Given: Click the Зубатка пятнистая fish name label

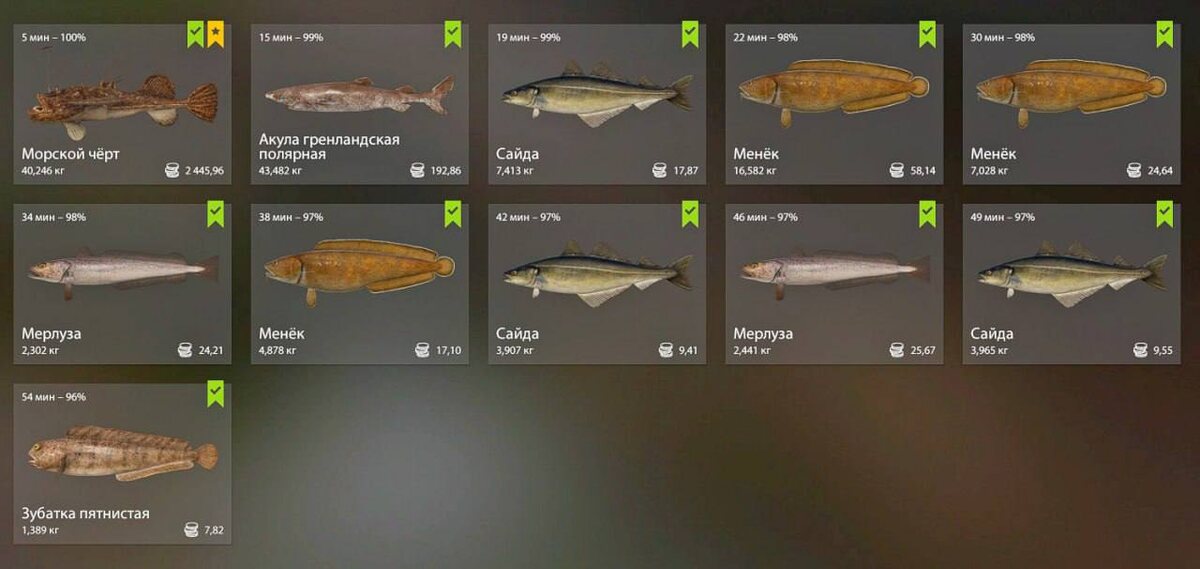Looking at the screenshot, I should point(86,513).
